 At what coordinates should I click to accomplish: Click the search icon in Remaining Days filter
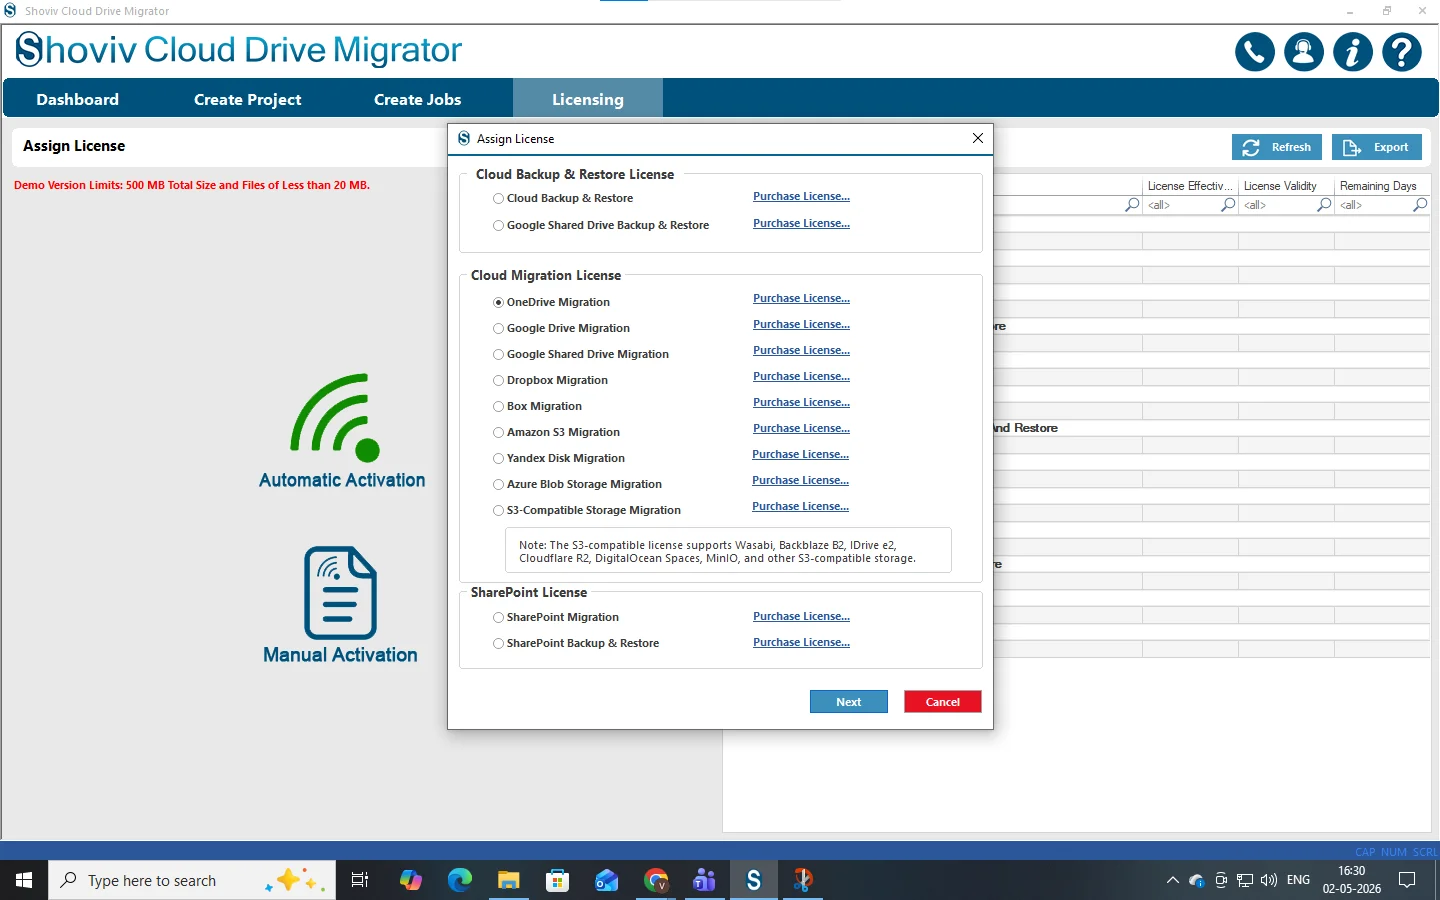point(1420,205)
